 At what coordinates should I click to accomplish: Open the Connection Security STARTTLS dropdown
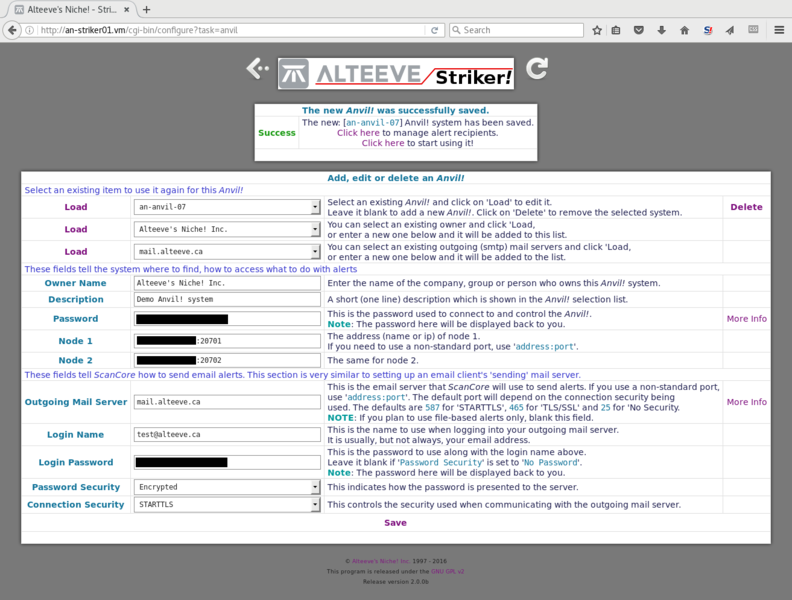227,505
